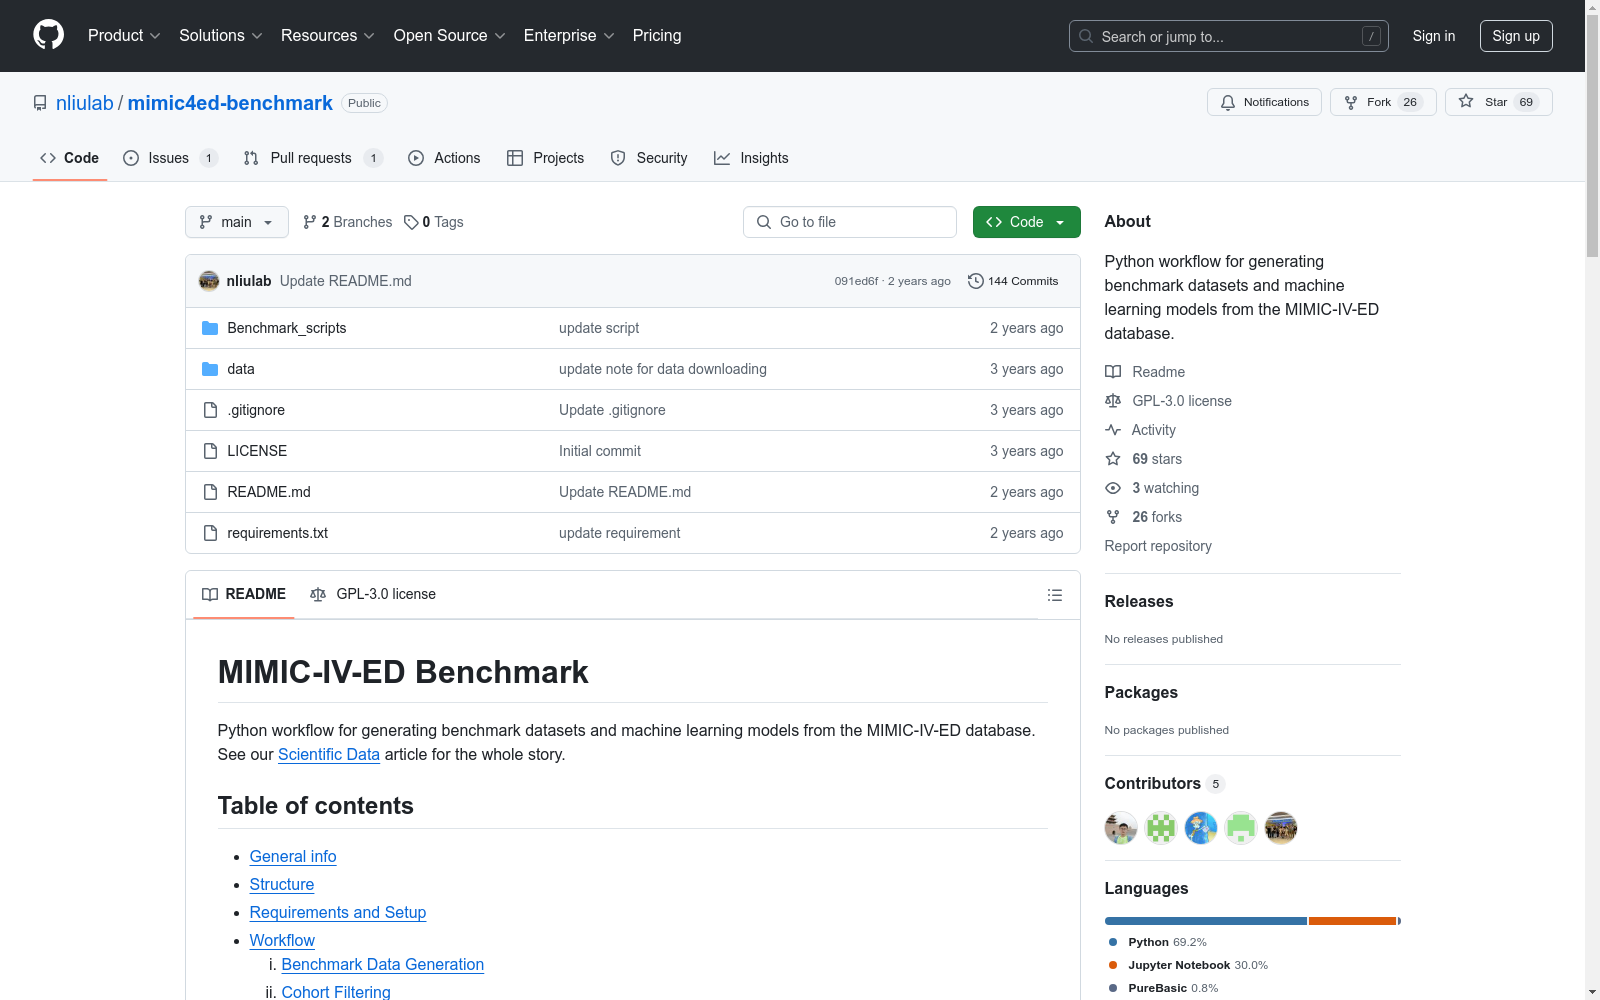Click the data folder icon
This screenshot has width=1600, height=1000.
coord(210,369)
